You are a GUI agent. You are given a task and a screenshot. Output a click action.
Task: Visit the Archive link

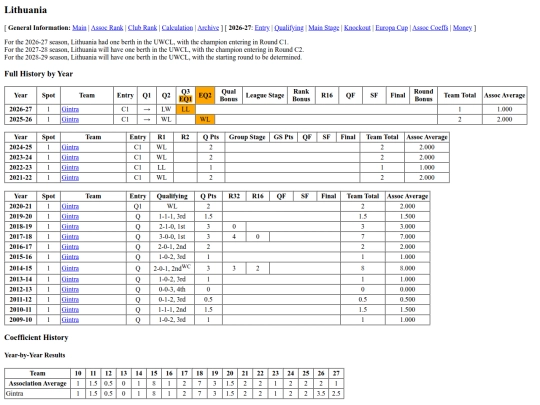coord(208,28)
